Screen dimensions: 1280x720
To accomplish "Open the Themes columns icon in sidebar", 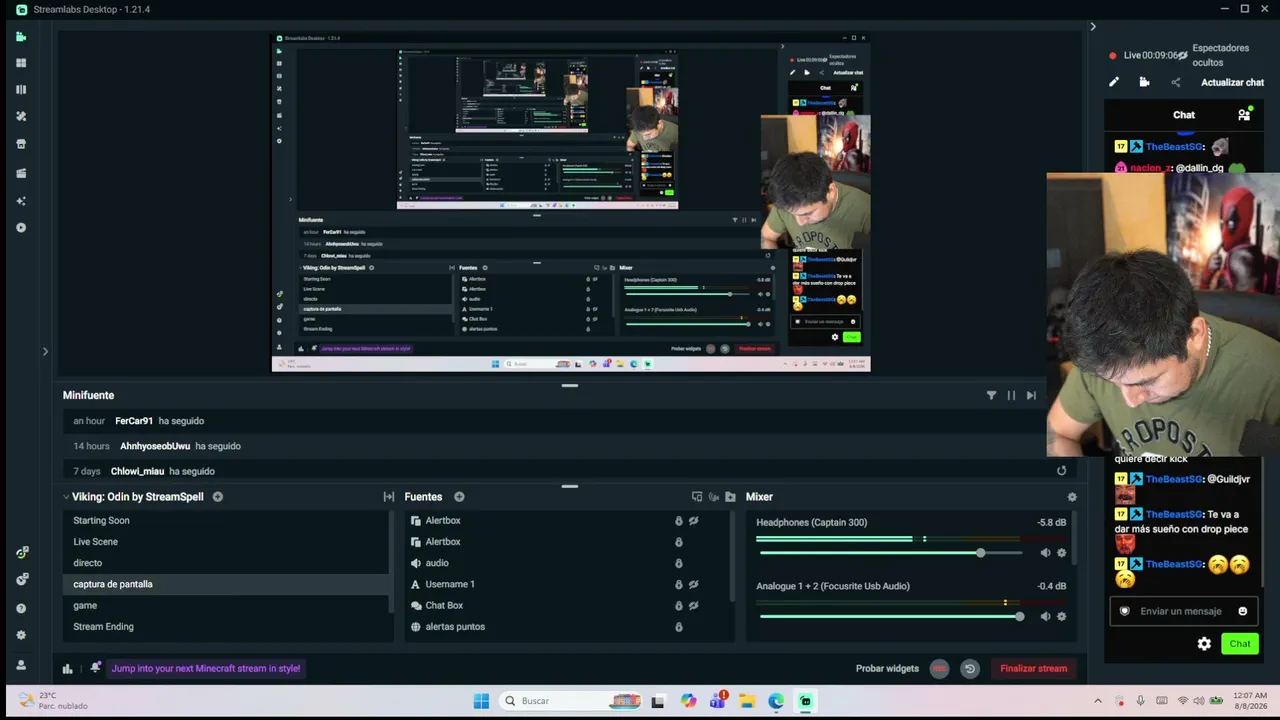I will click(21, 90).
